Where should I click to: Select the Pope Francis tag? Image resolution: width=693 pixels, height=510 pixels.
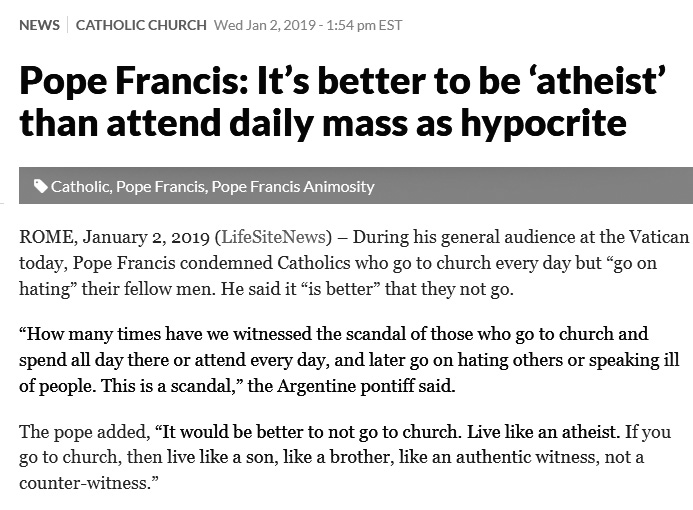point(160,186)
